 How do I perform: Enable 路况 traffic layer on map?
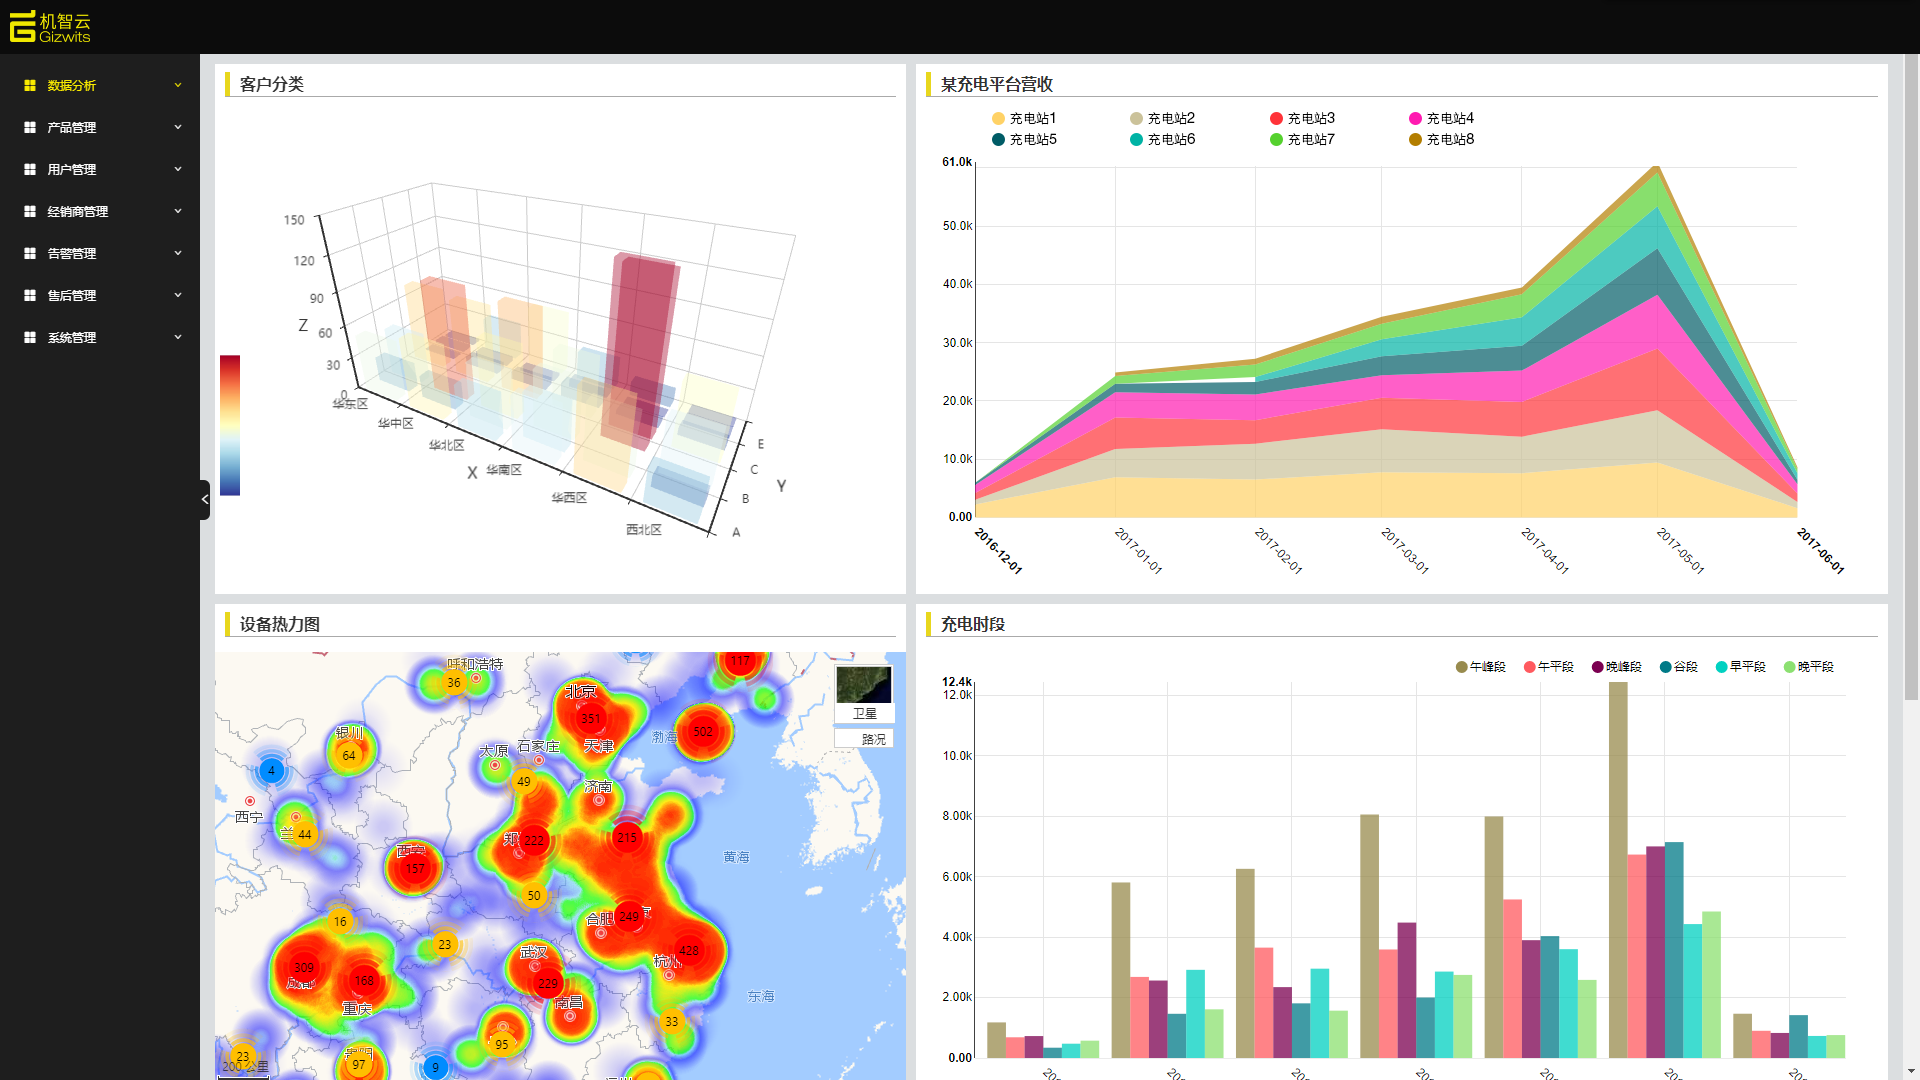[872, 739]
